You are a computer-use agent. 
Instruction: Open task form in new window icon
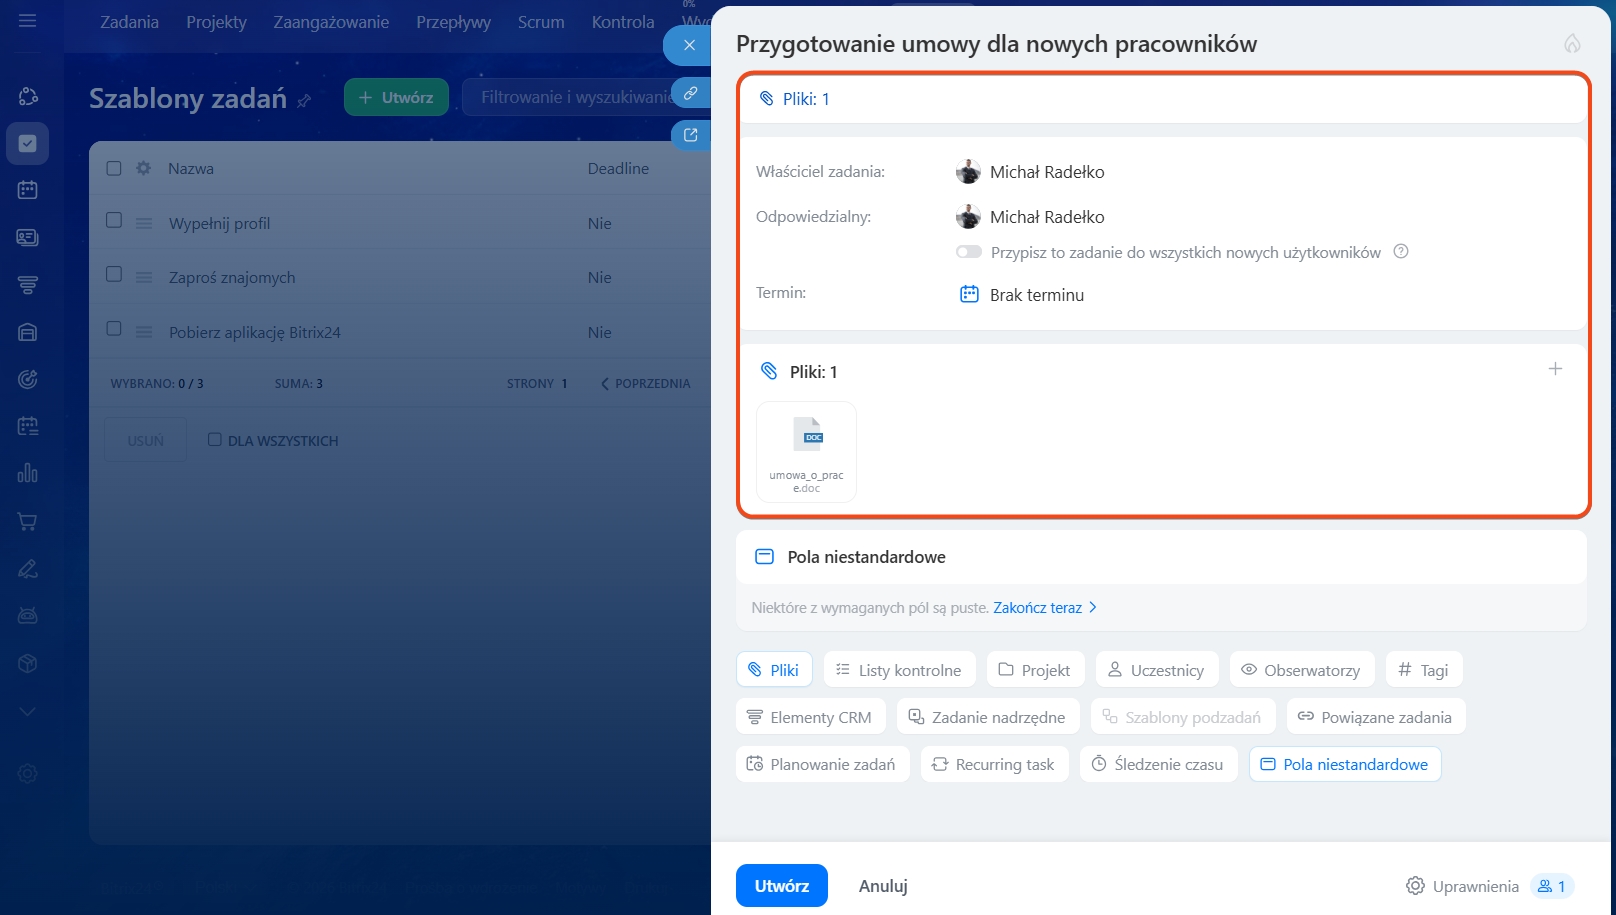pos(690,135)
